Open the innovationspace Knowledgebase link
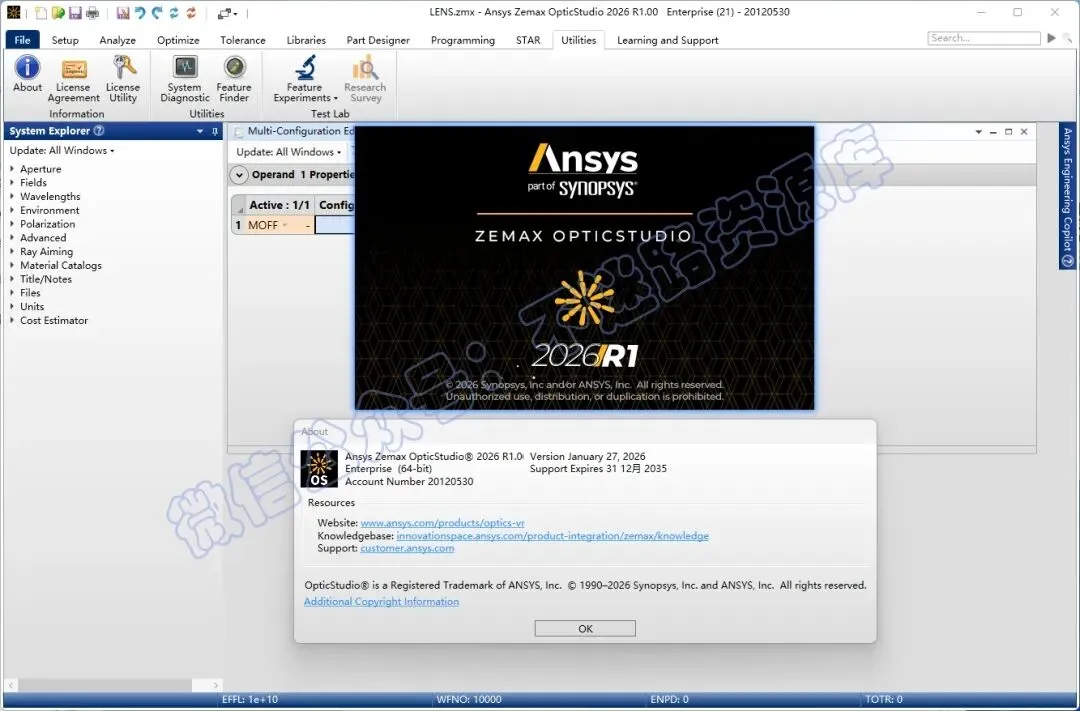Image resolution: width=1080 pixels, height=711 pixels. (x=552, y=535)
